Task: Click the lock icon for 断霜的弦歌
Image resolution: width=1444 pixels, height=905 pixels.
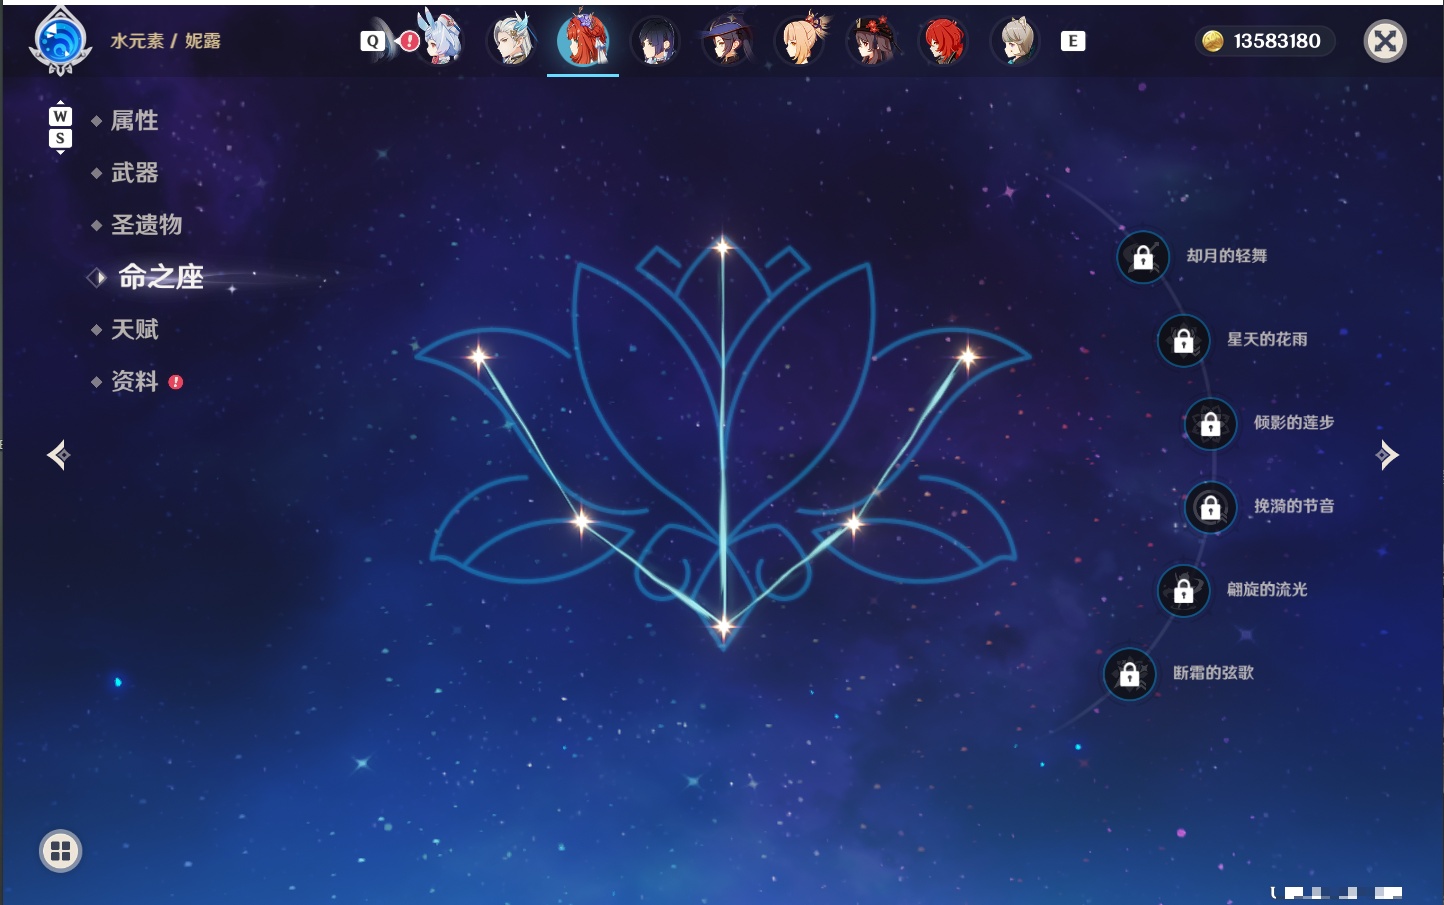Action: tap(1130, 674)
